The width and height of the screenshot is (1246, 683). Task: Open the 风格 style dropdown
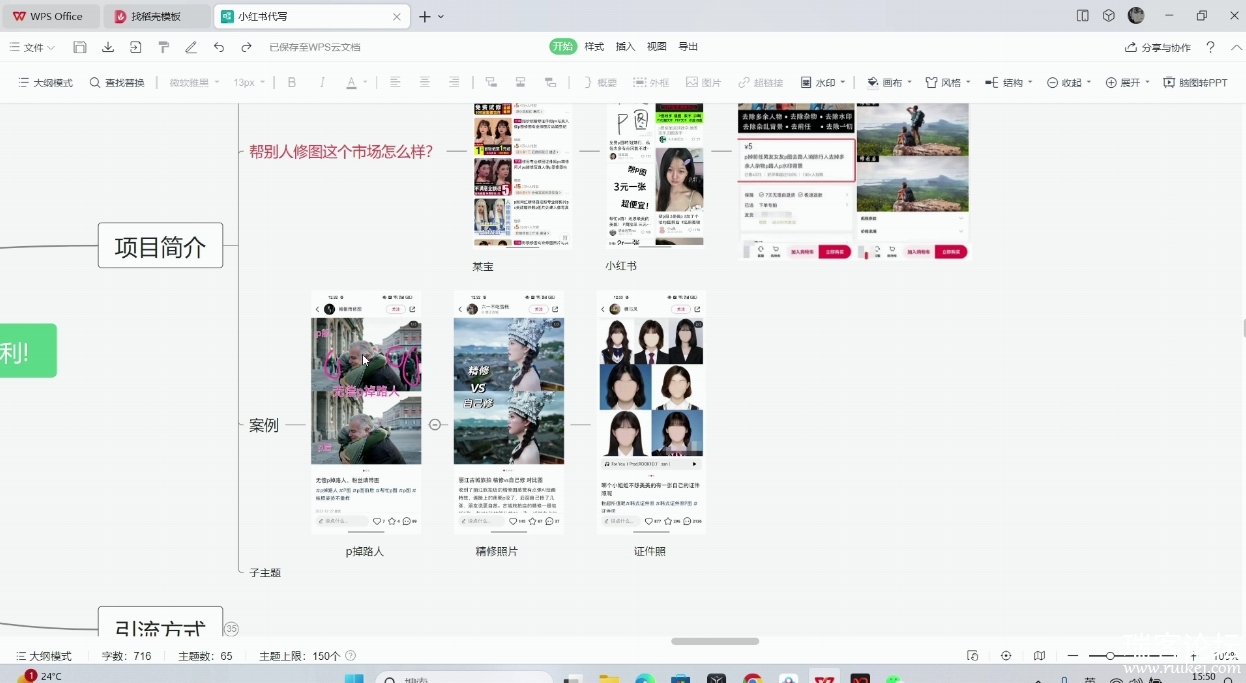(947, 83)
